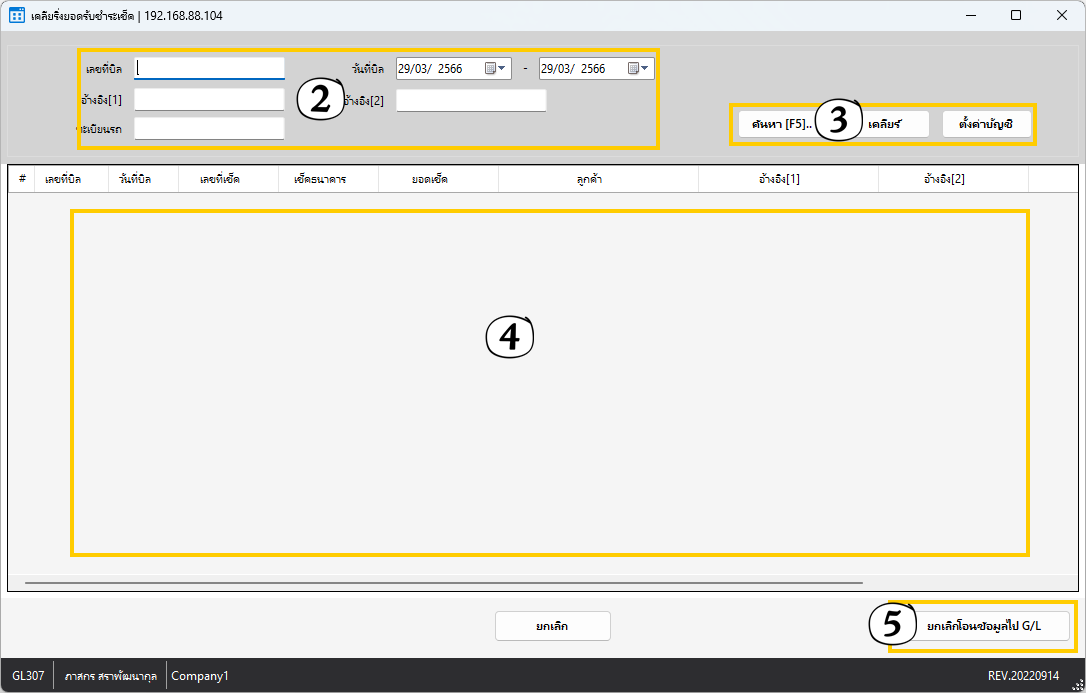
Task: Click the horizontal scrollbar under the table
Action: pyautogui.click(x=443, y=582)
